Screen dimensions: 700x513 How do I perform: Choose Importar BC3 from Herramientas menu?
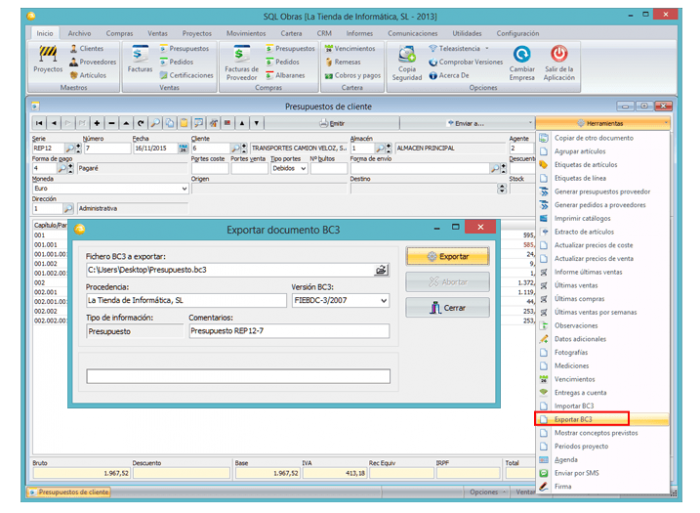(x=575, y=406)
